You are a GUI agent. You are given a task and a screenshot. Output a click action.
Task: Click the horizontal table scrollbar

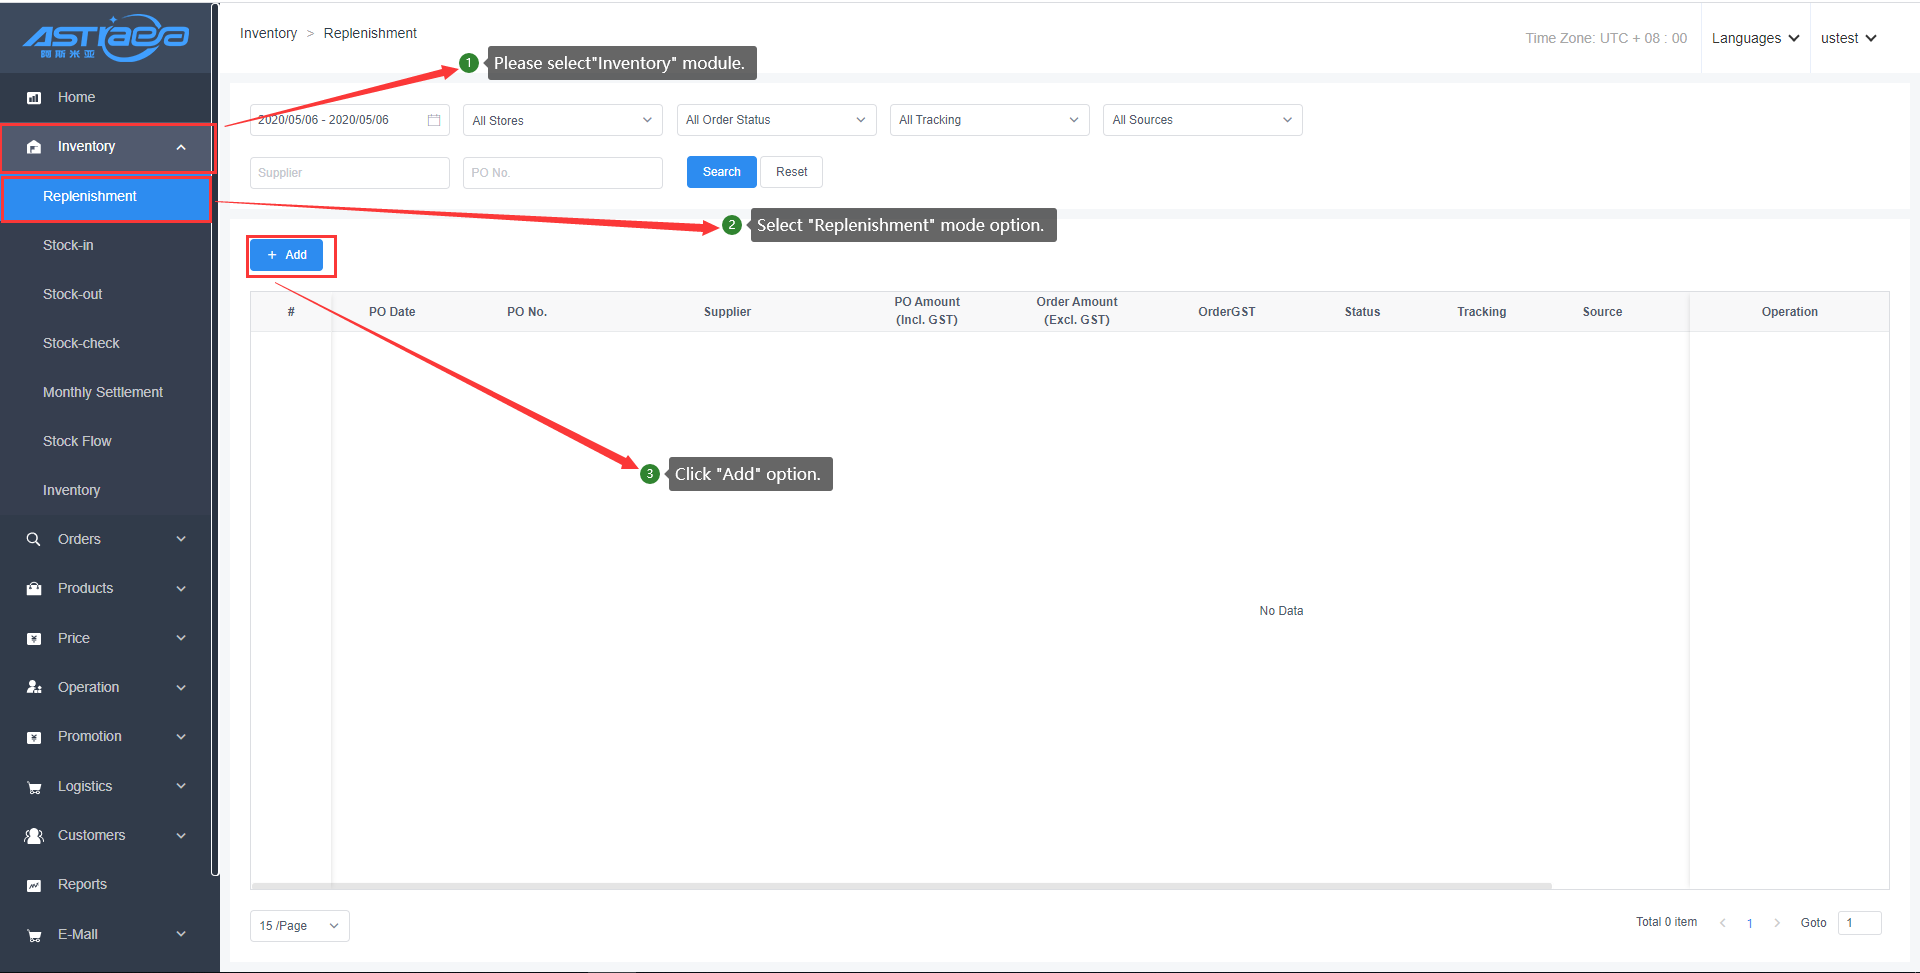900,886
